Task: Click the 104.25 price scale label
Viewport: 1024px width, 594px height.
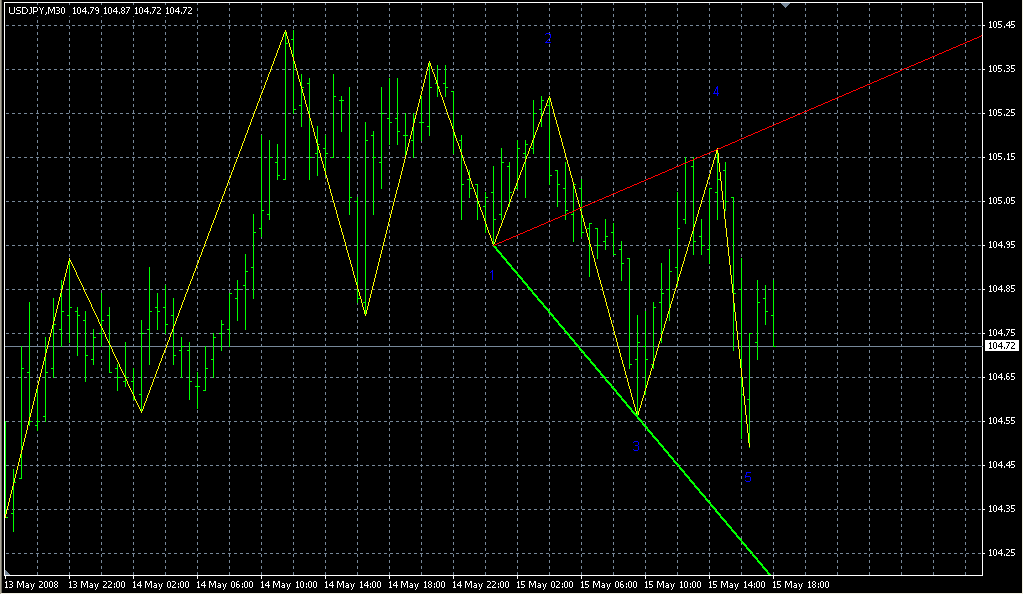Action: (1000, 553)
